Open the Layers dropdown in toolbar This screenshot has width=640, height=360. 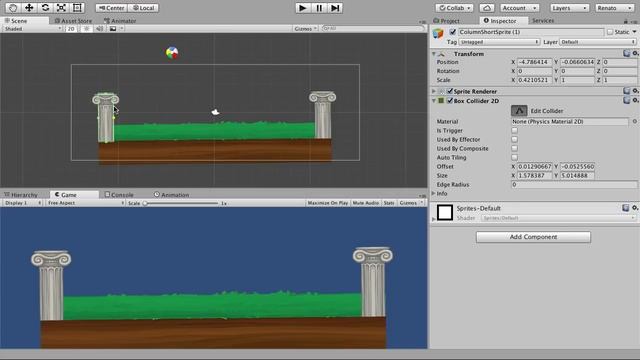569,8
